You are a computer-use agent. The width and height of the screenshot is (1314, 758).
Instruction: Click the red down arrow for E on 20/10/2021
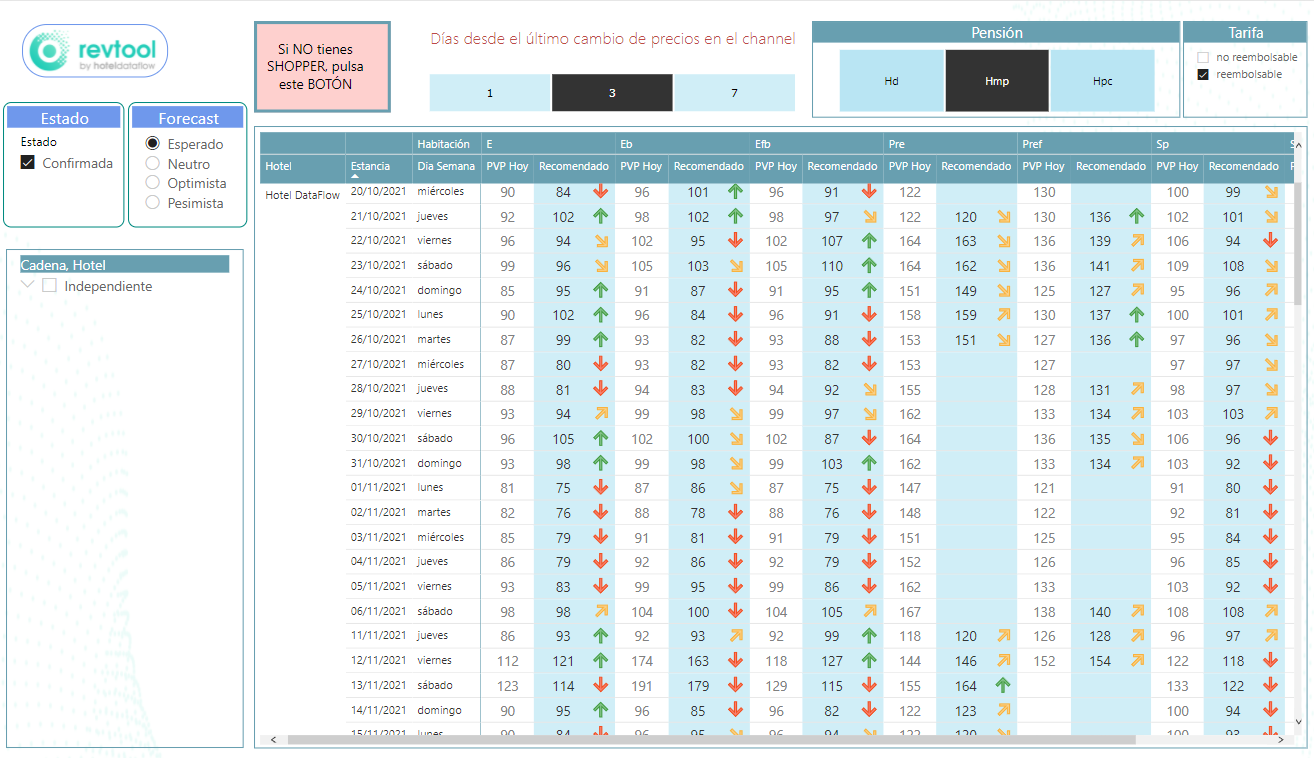point(601,191)
